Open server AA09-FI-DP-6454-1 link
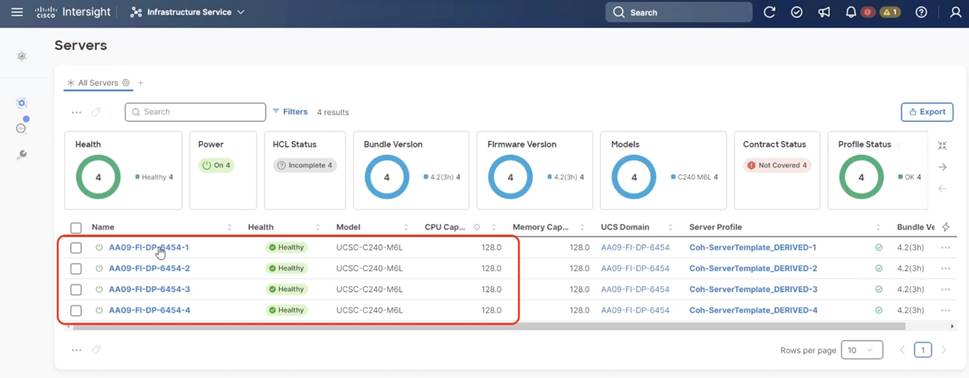This screenshot has height=378, width=969. pyautogui.click(x=149, y=248)
